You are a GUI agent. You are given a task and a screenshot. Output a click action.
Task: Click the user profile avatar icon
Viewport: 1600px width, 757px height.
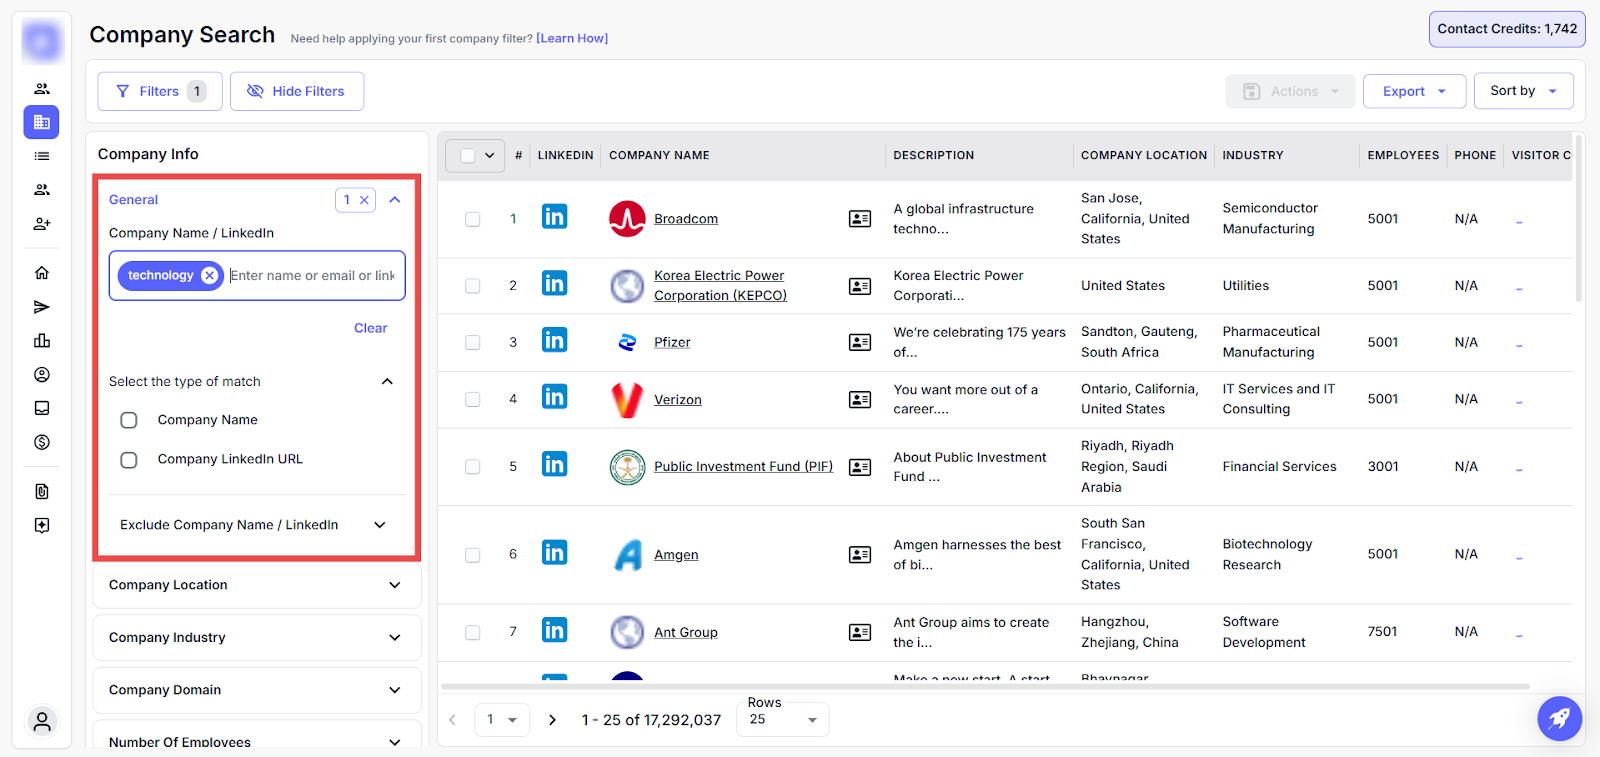(x=42, y=721)
